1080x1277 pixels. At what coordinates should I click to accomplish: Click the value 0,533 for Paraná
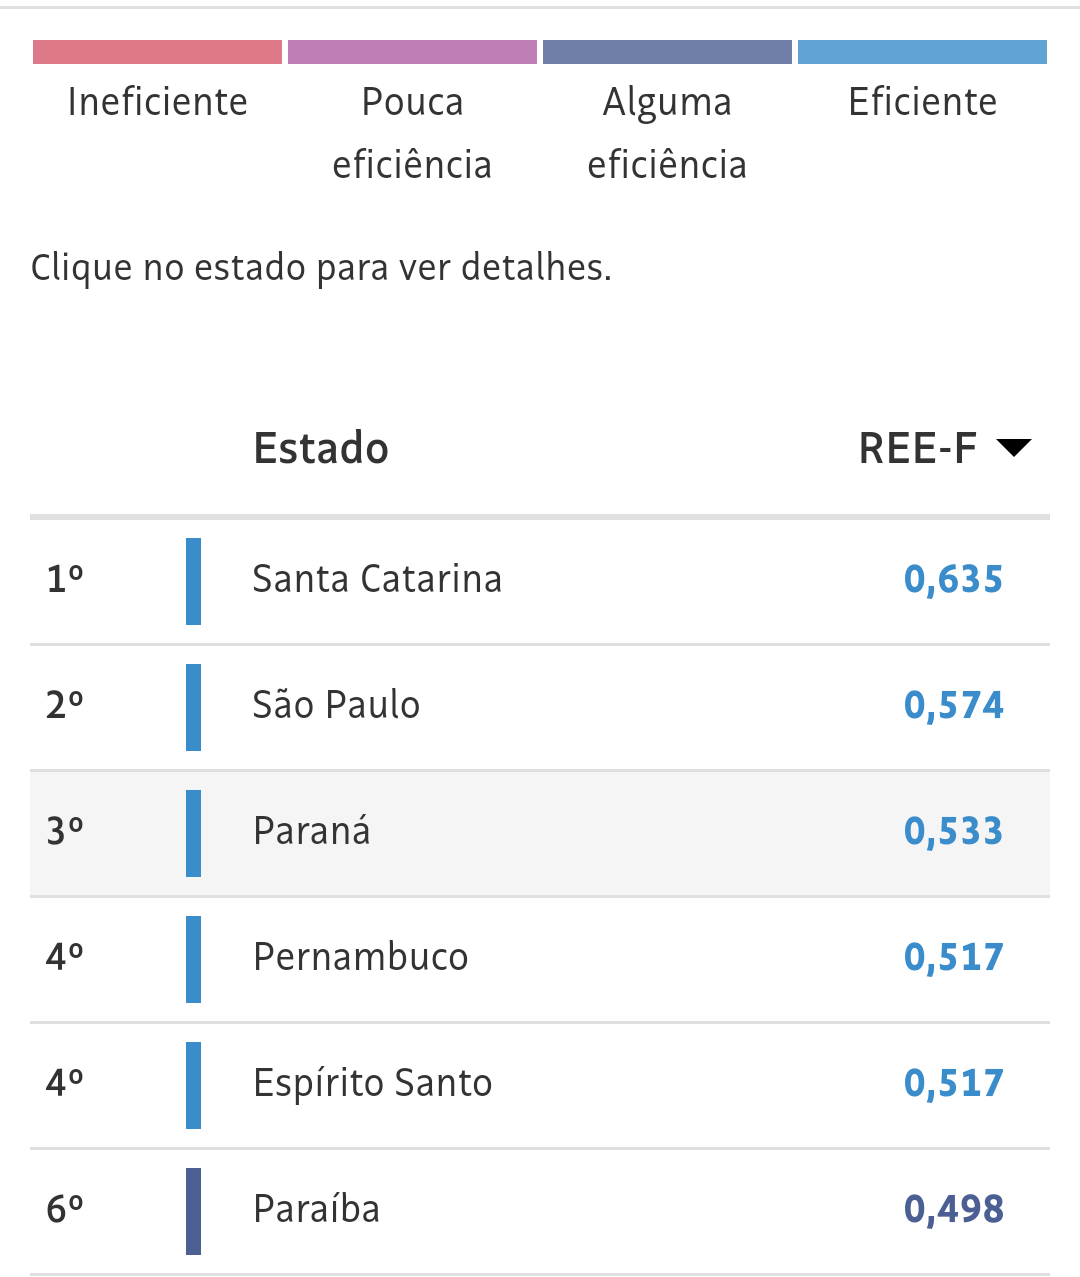[952, 831]
